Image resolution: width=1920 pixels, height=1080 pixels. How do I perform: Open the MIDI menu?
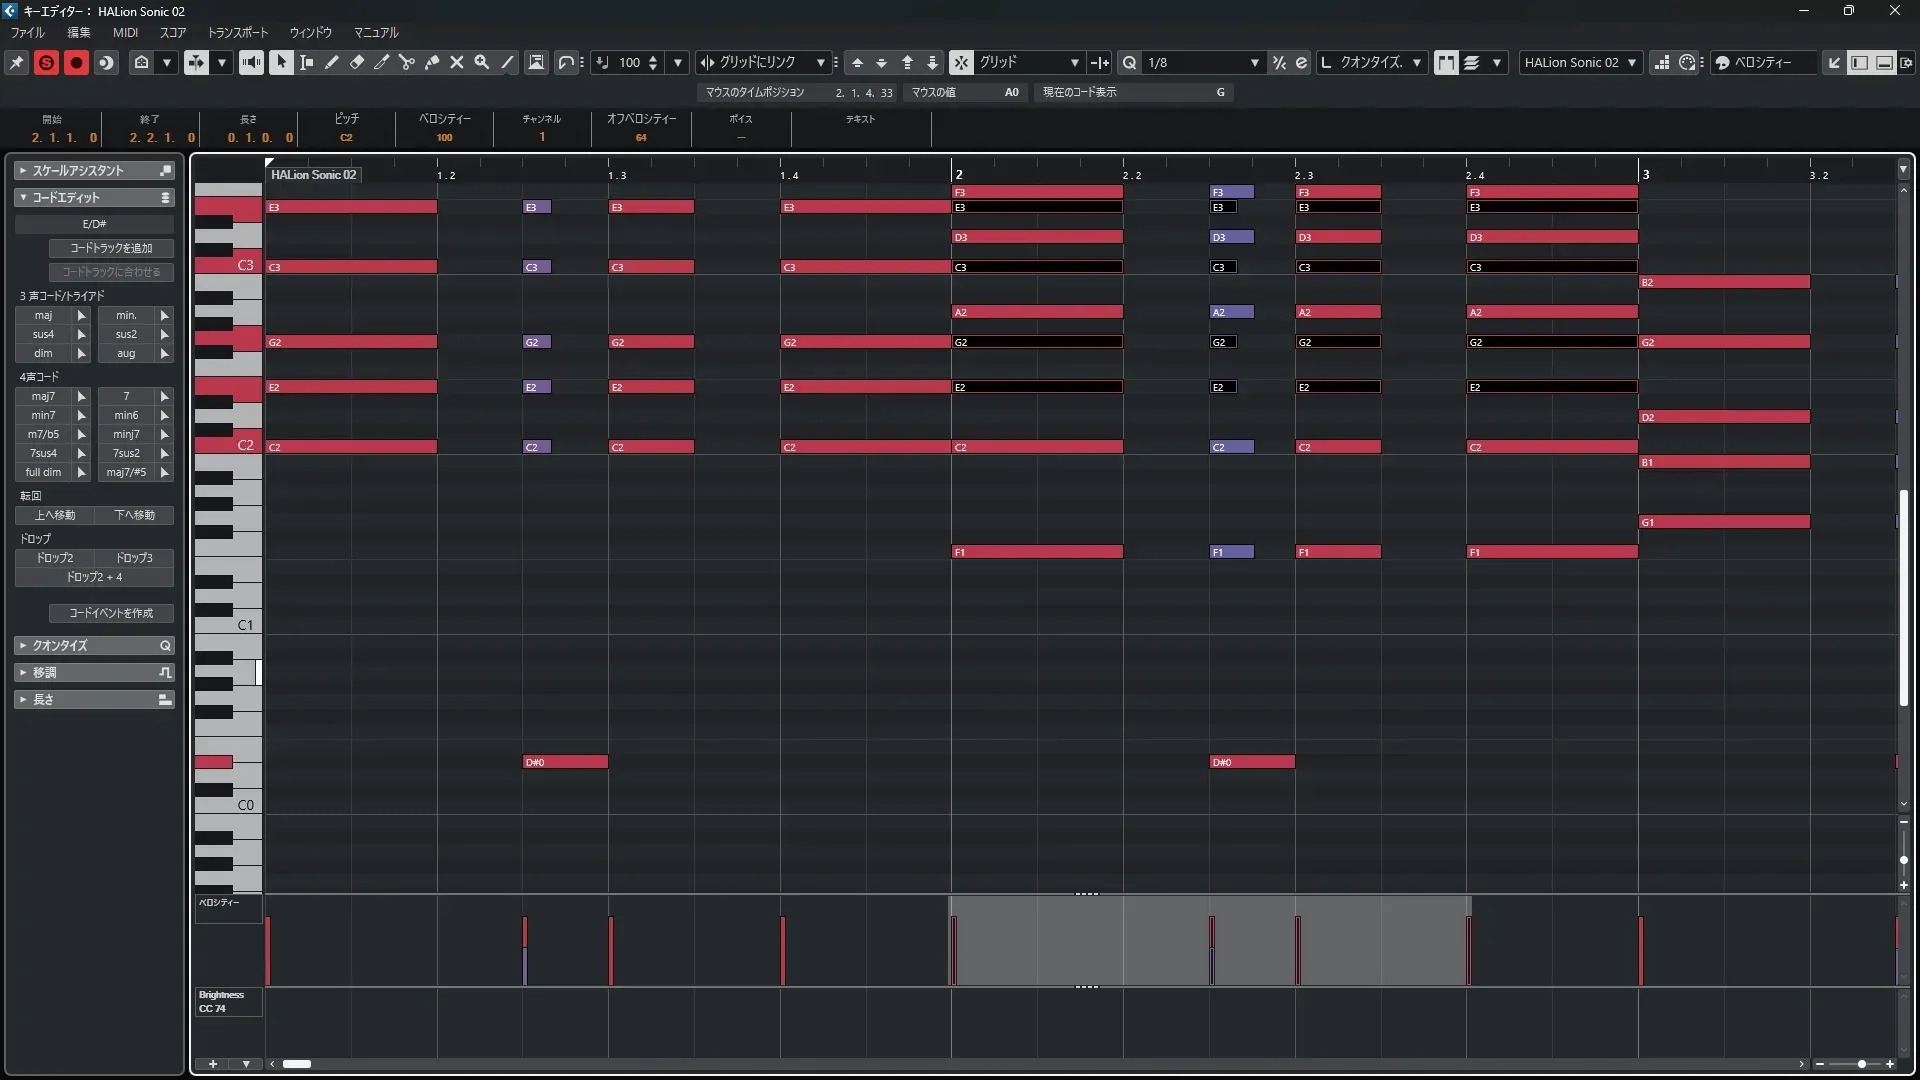point(125,33)
